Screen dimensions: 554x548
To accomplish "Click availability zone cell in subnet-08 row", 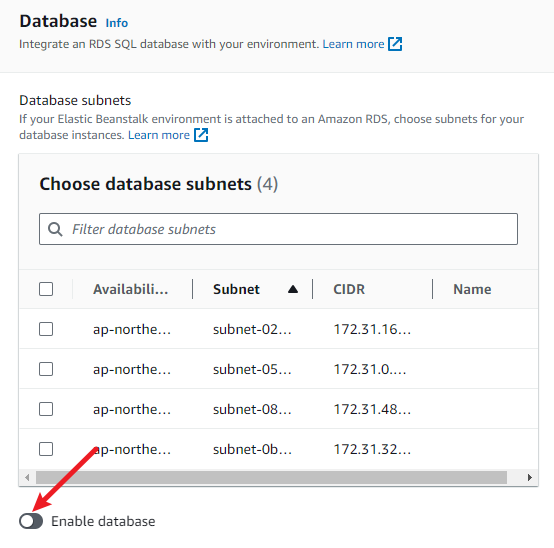I will [132, 409].
